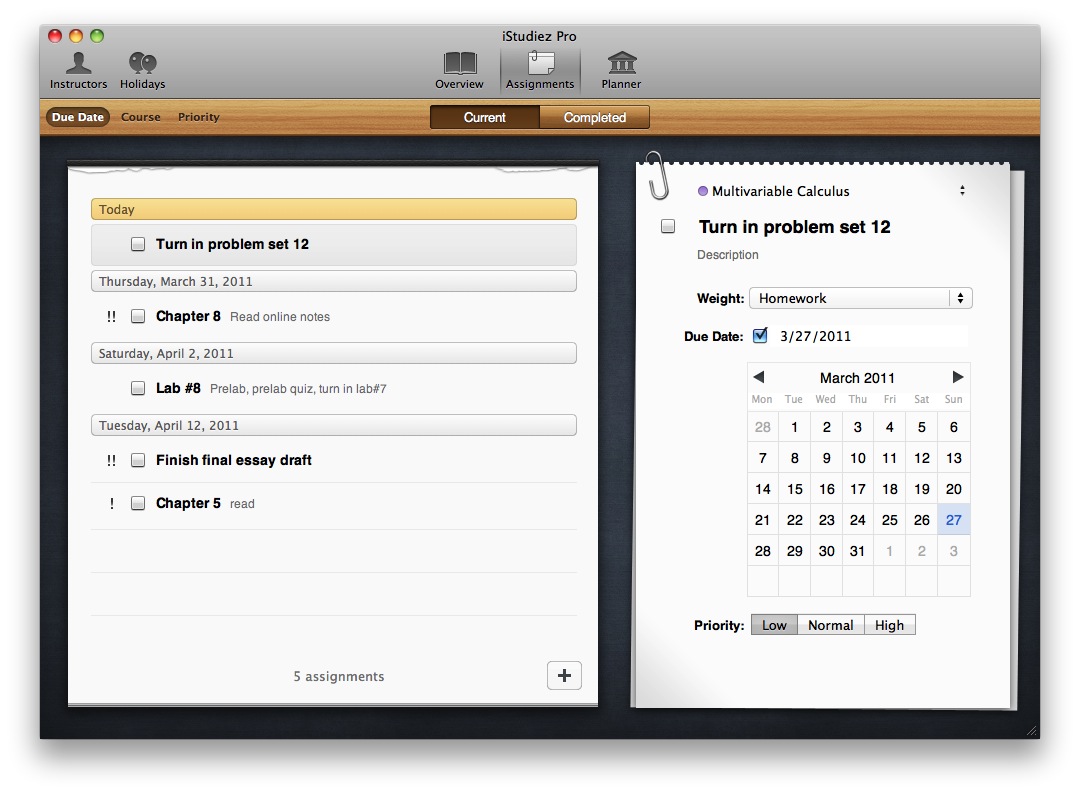
Task: Check off the Lab #8 assignment
Action: point(138,388)
